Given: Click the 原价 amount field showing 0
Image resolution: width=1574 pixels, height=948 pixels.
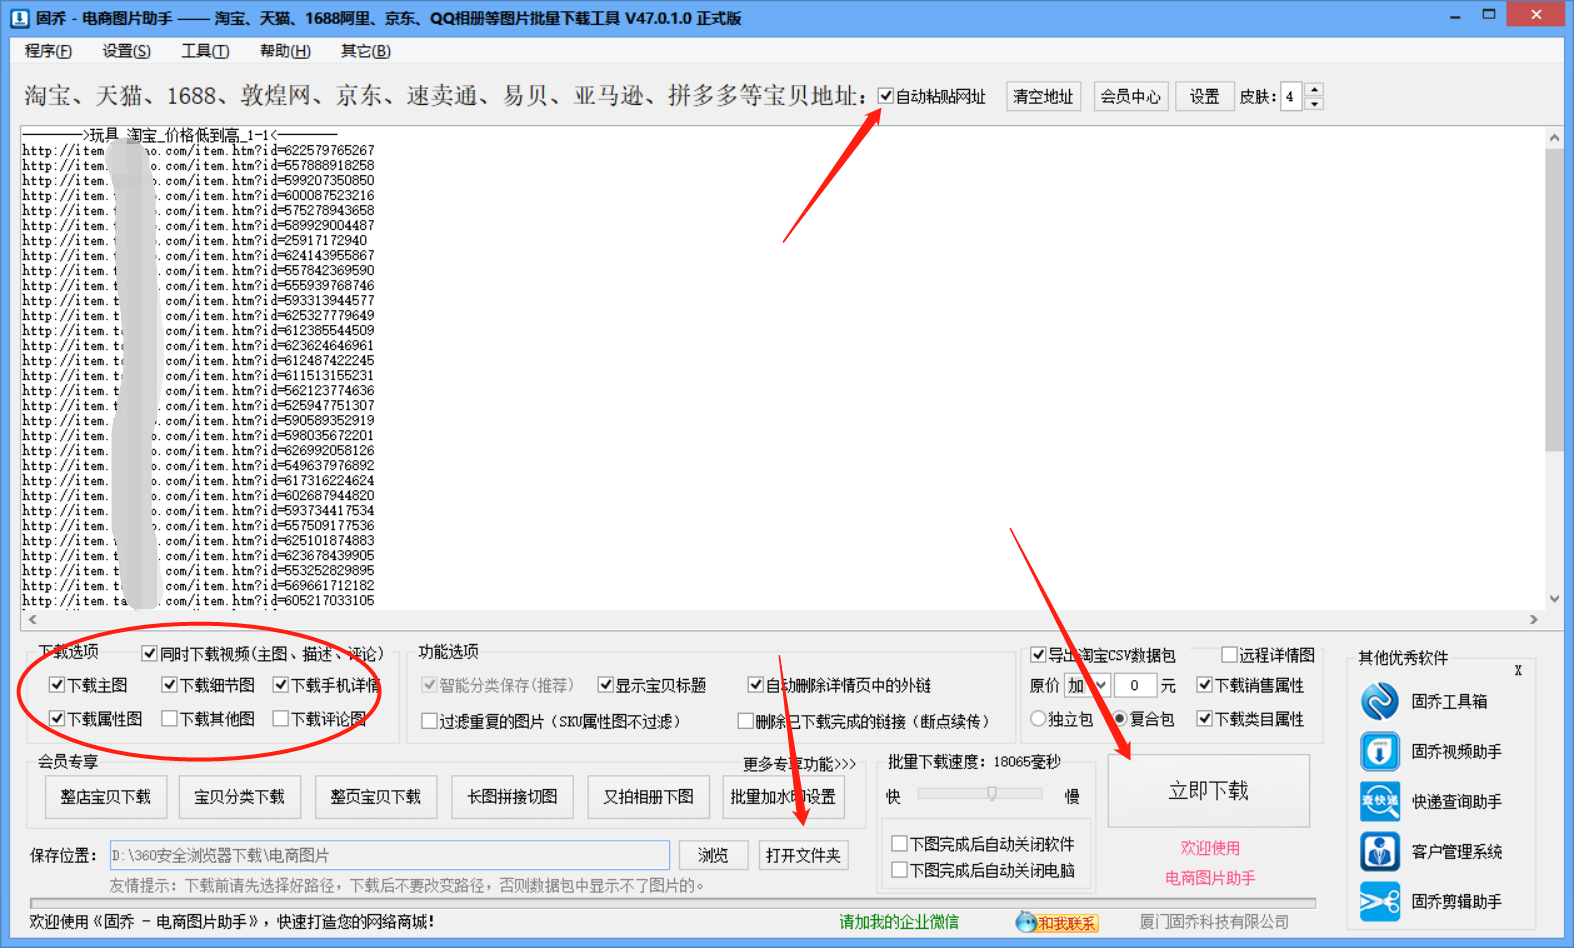Looking at the screenshot, I should (x=1135, y=685).
